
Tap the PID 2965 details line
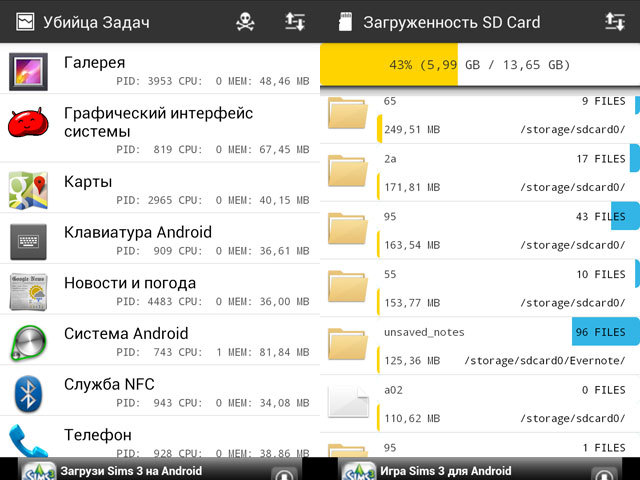coord(213,200)
